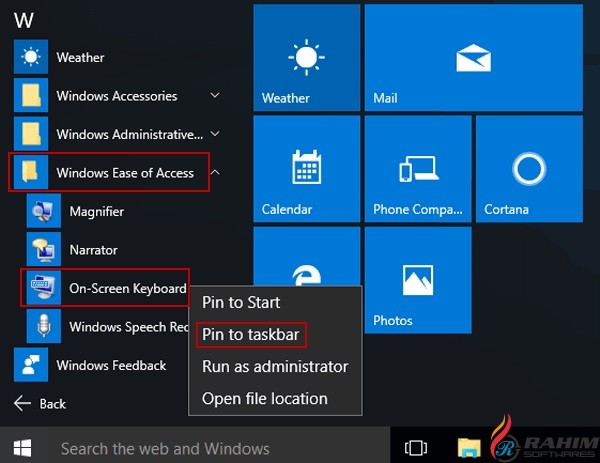
Task: Click the Narrator app icon
Action: click(x=44, y=249)
